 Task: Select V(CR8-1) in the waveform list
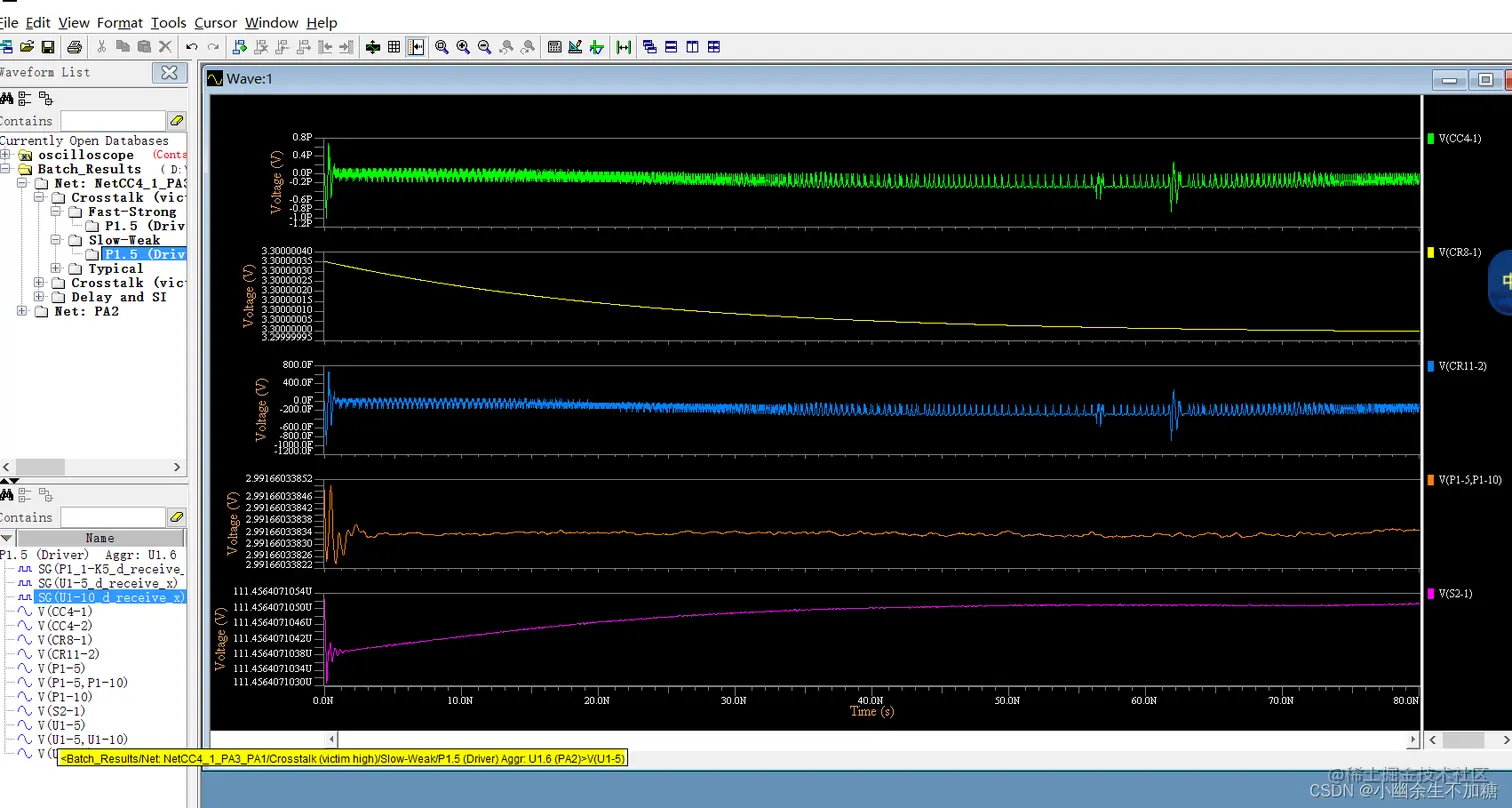[64, 639]
